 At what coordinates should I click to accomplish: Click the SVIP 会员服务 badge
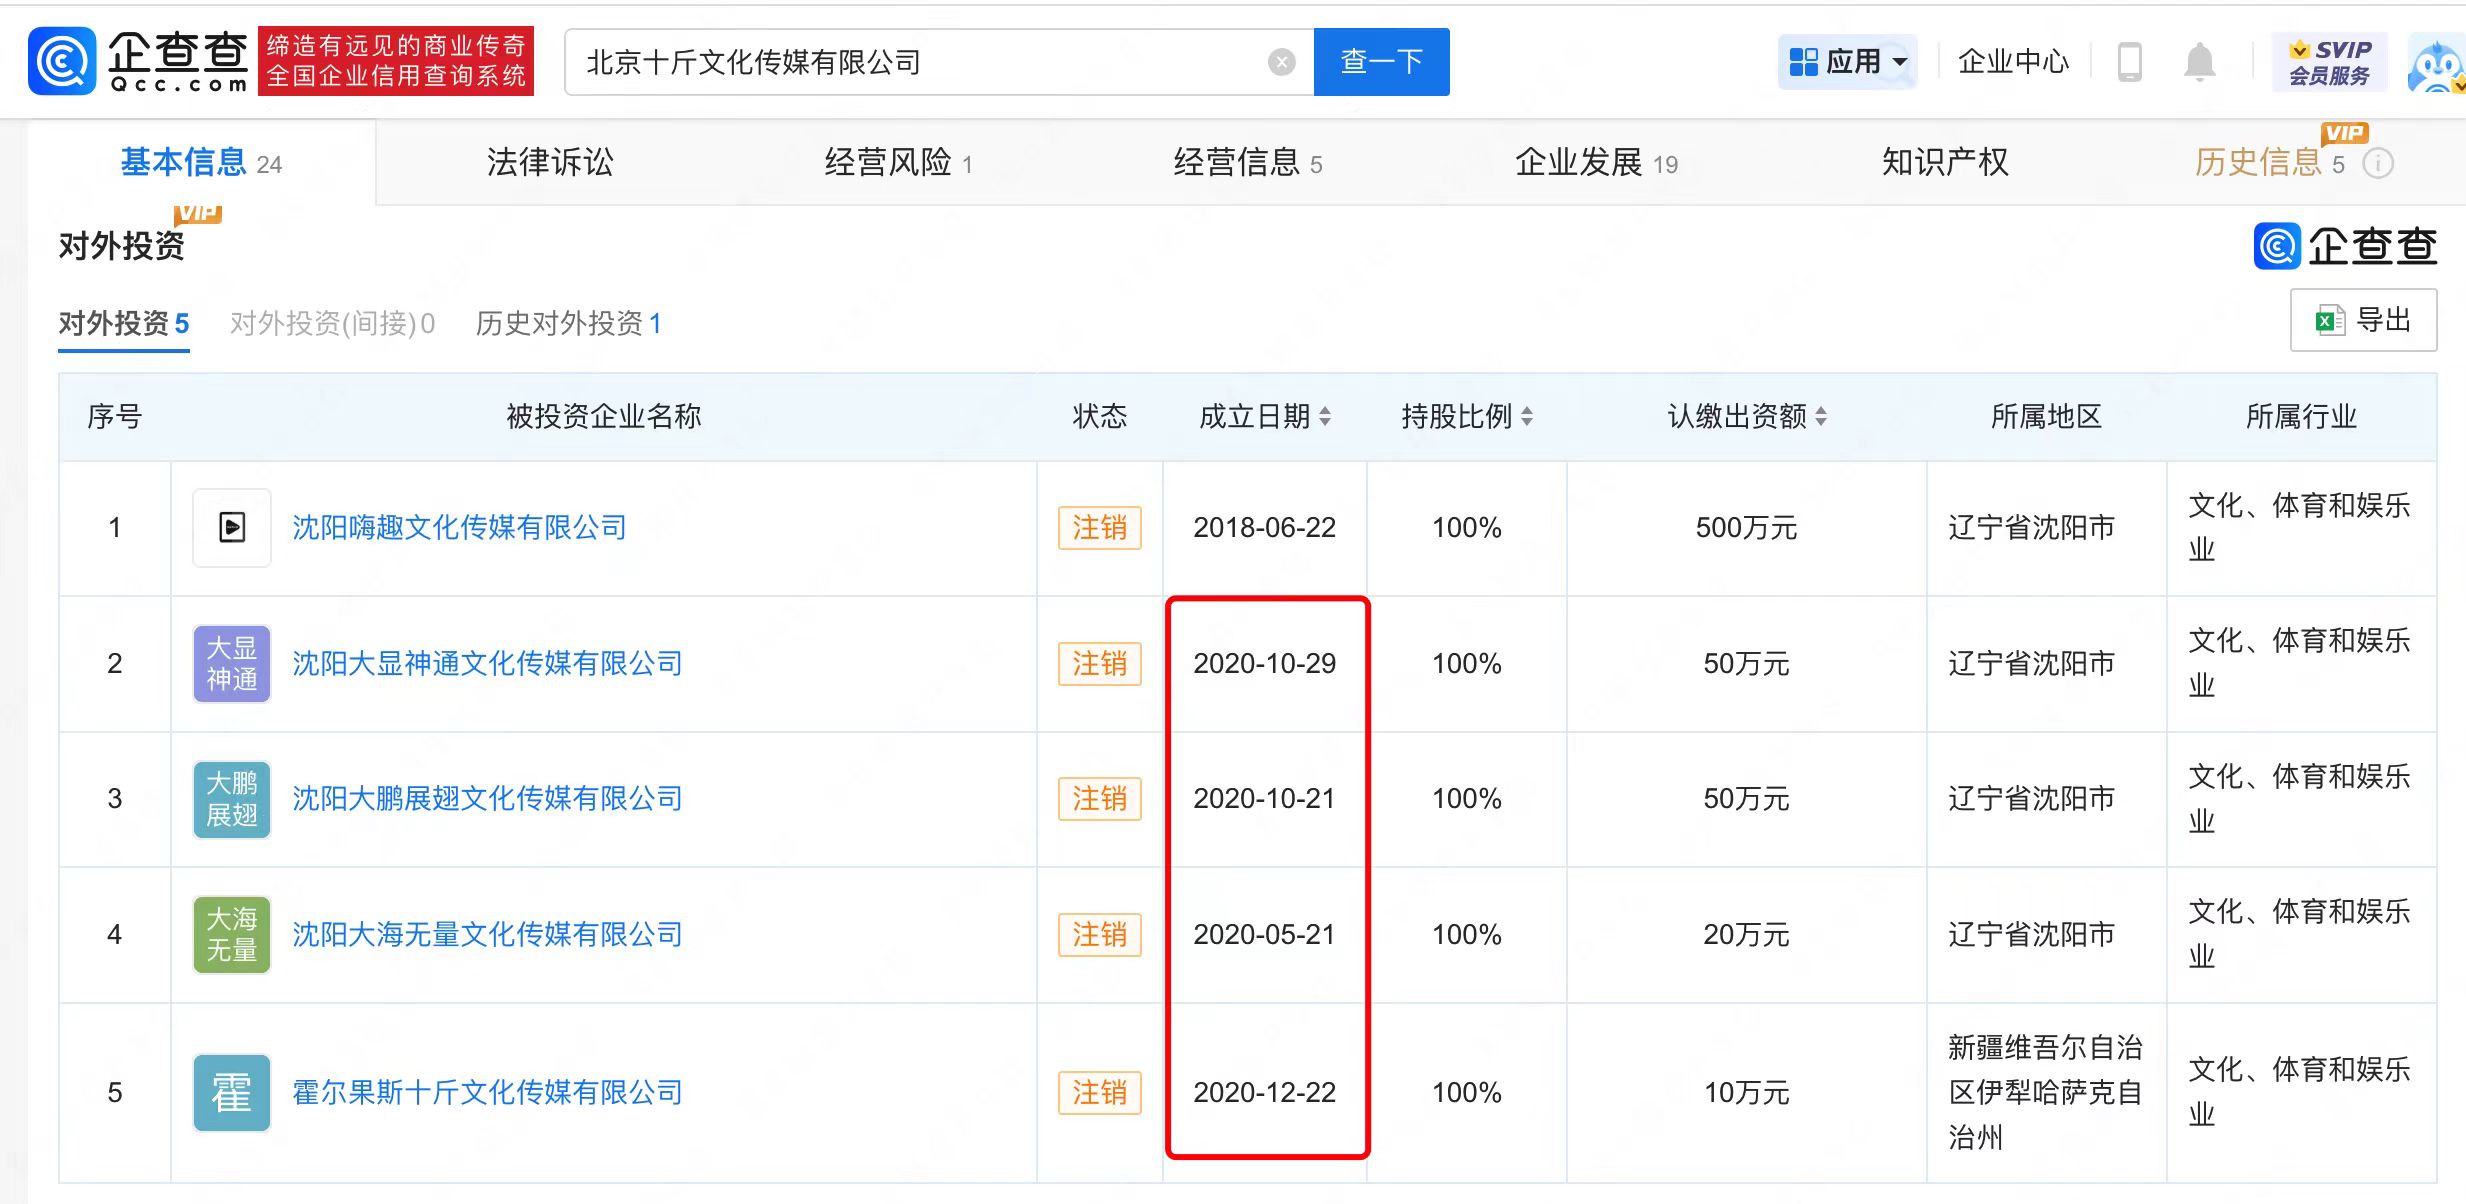pyautogui.click(x=2330, y=60)
